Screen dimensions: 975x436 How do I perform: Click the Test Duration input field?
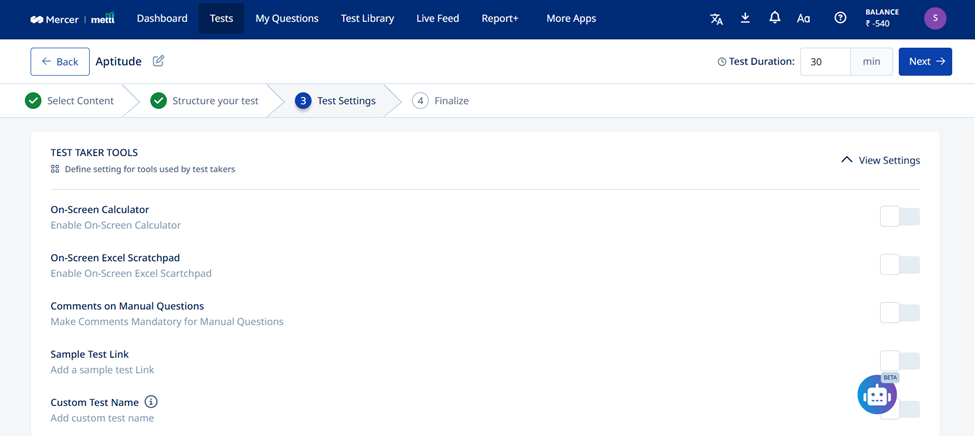tap(825, 62)
